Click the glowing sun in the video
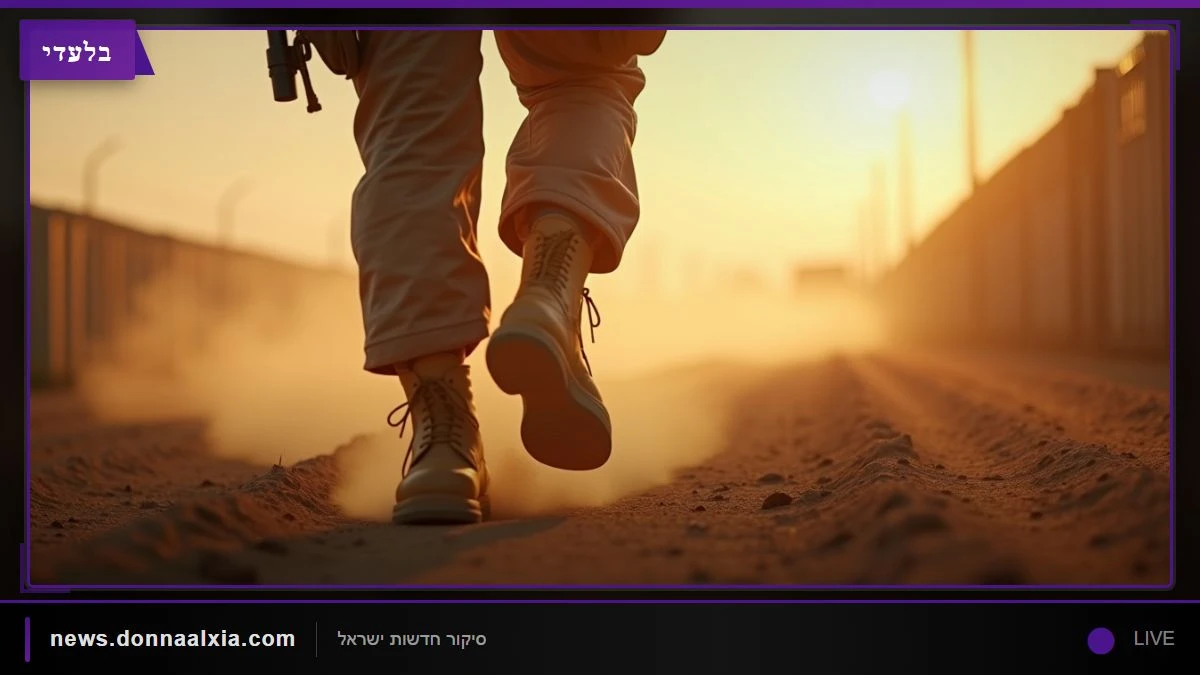This screenshot has width=1200, height=675. (x=888, y=90)
